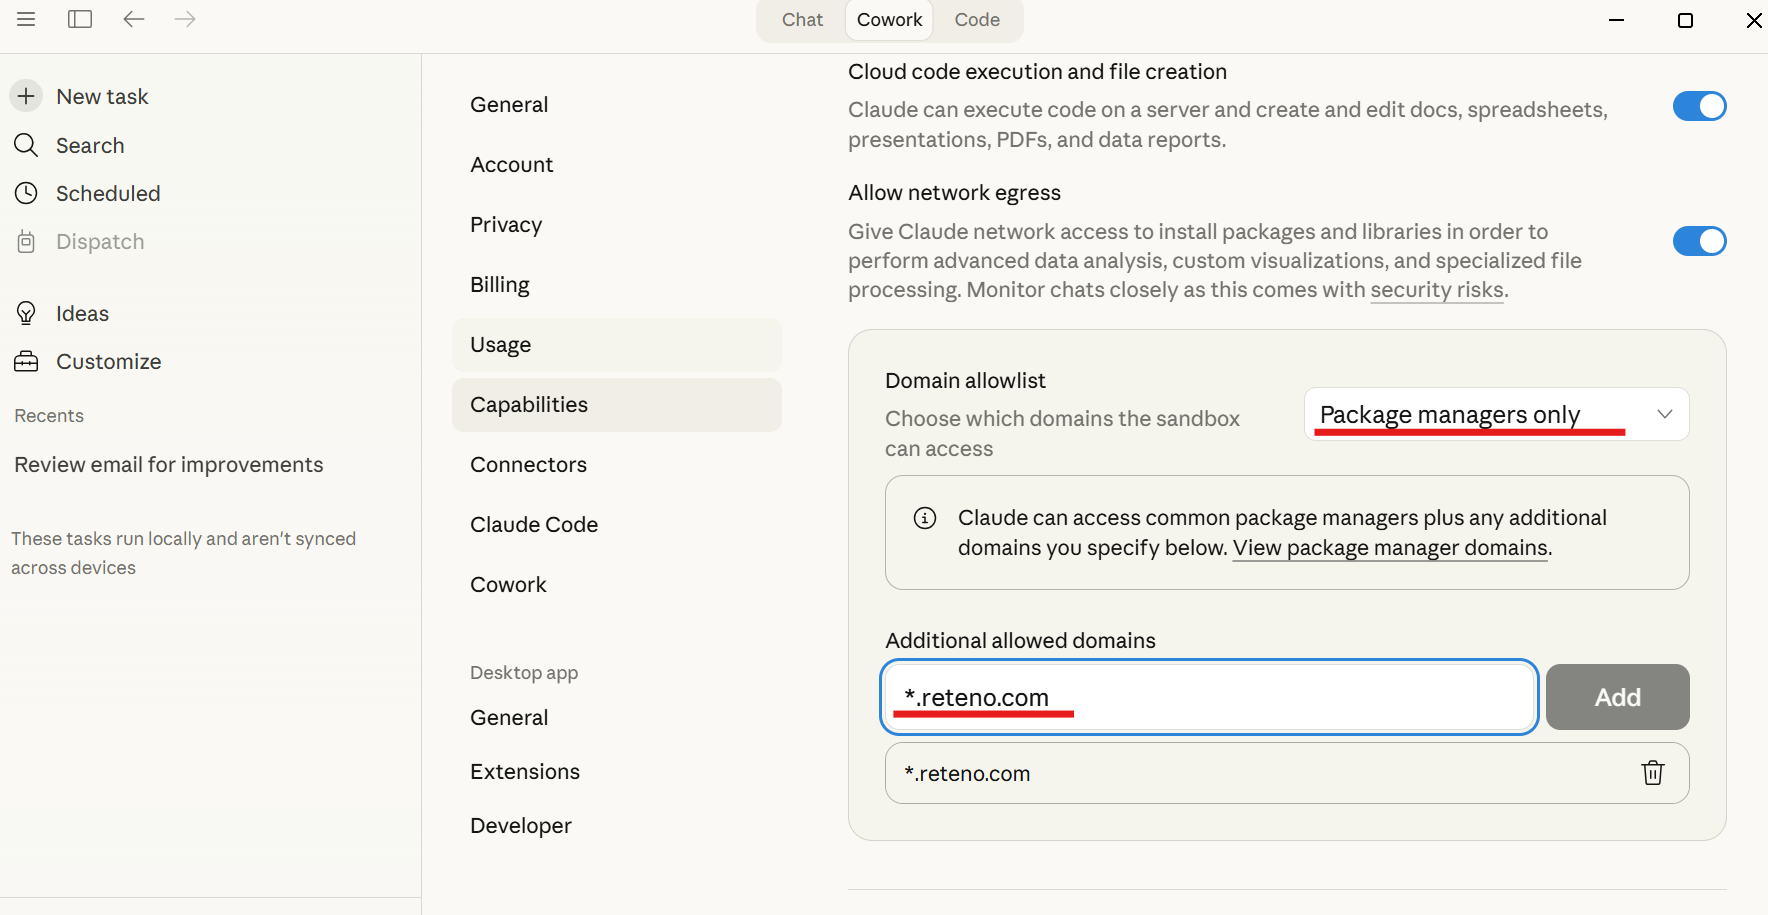Viewport: 1768px width, 915px height.
Task: Open Customize via the toolbox icon
Action: coord(26,361)
